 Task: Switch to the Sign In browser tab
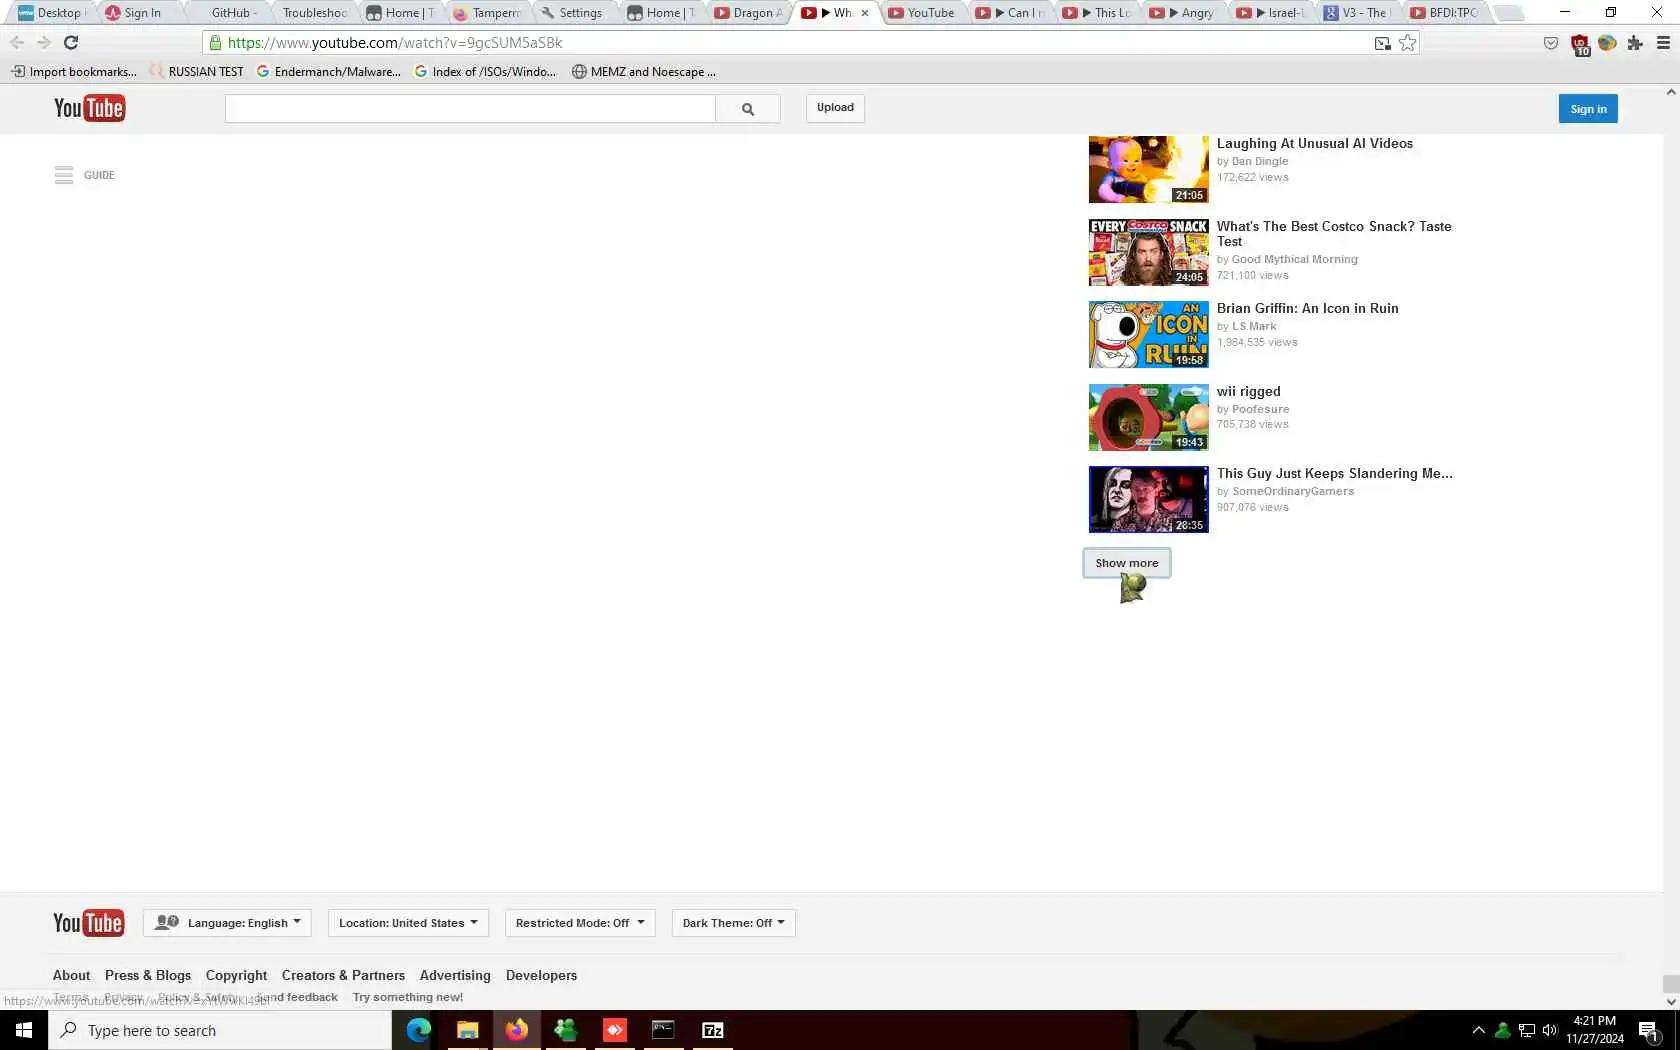point(142,13)
